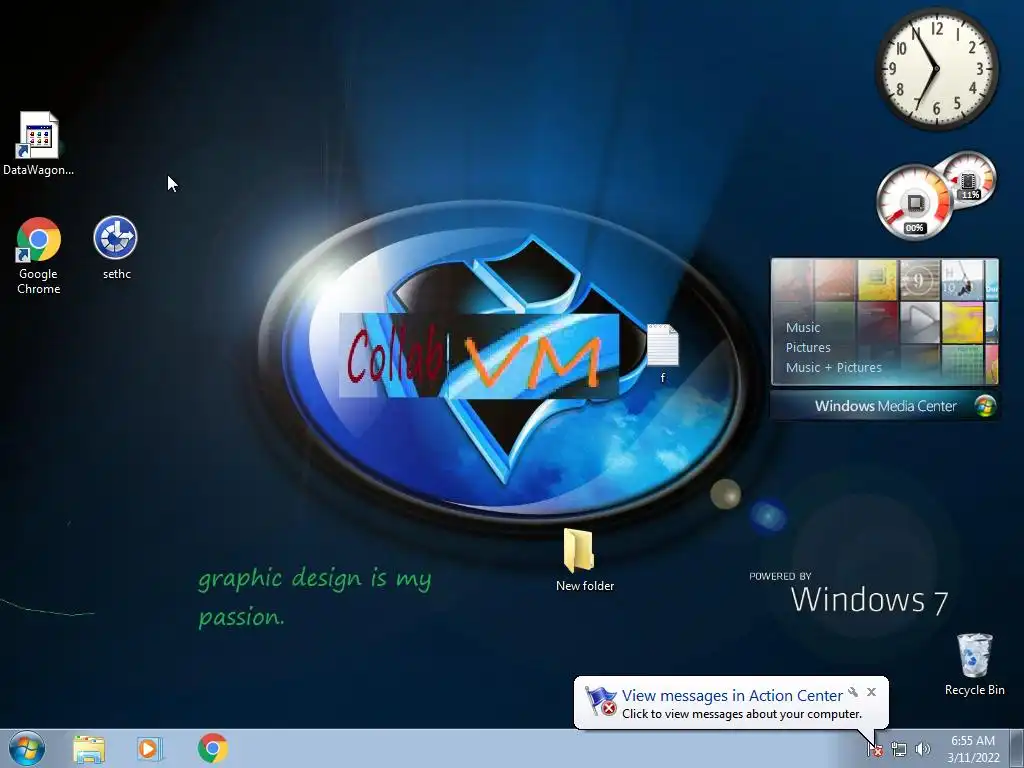Image resolution: width=1024 pixels, height=768 pixels.
Task: Click the Windows Start orb
Action: pyautogui.click(x=27, y=748)
